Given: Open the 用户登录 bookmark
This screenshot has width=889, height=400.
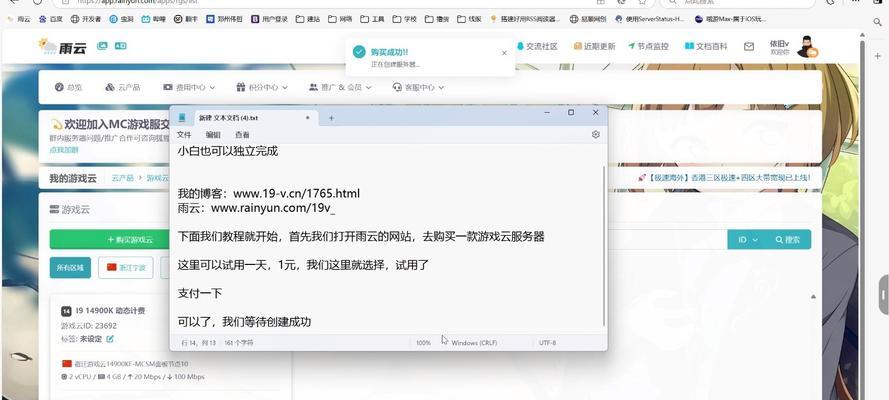Looking at the screenshot, I should pos(269,19).
